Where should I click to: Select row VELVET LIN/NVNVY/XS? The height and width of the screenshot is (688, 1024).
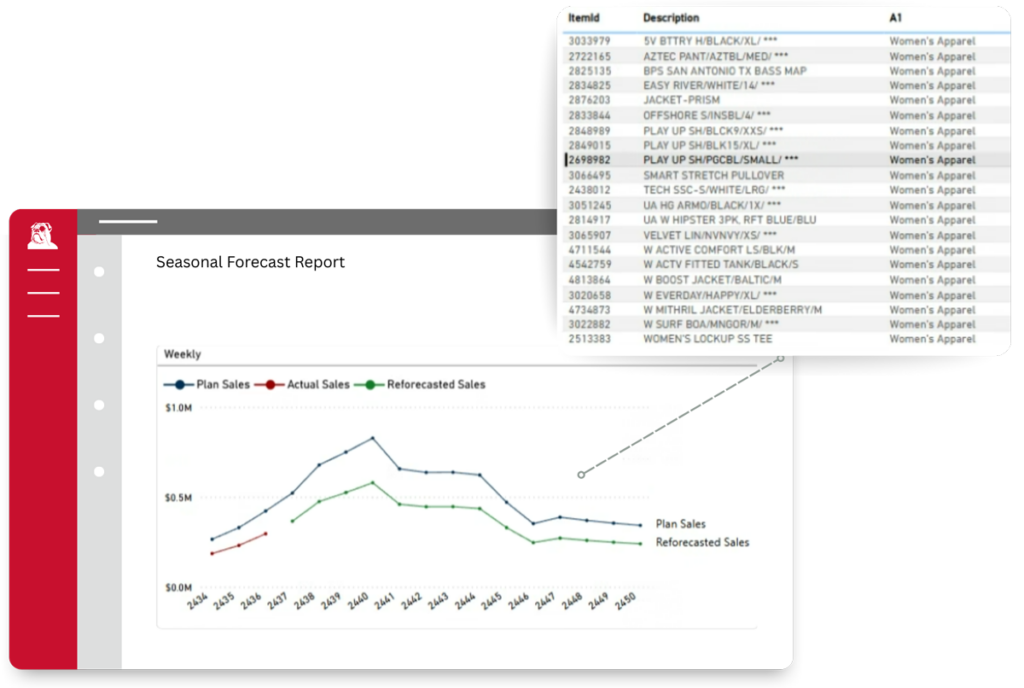[x=786, y=235]
